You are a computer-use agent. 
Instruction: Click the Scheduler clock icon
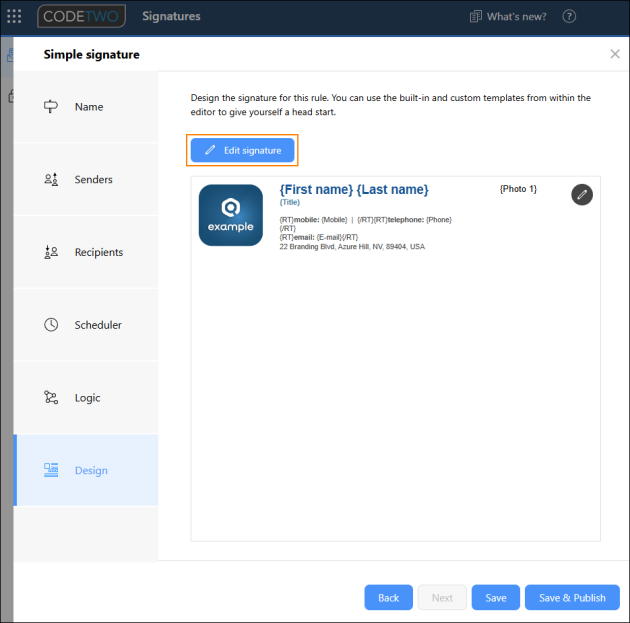[51, 325]
